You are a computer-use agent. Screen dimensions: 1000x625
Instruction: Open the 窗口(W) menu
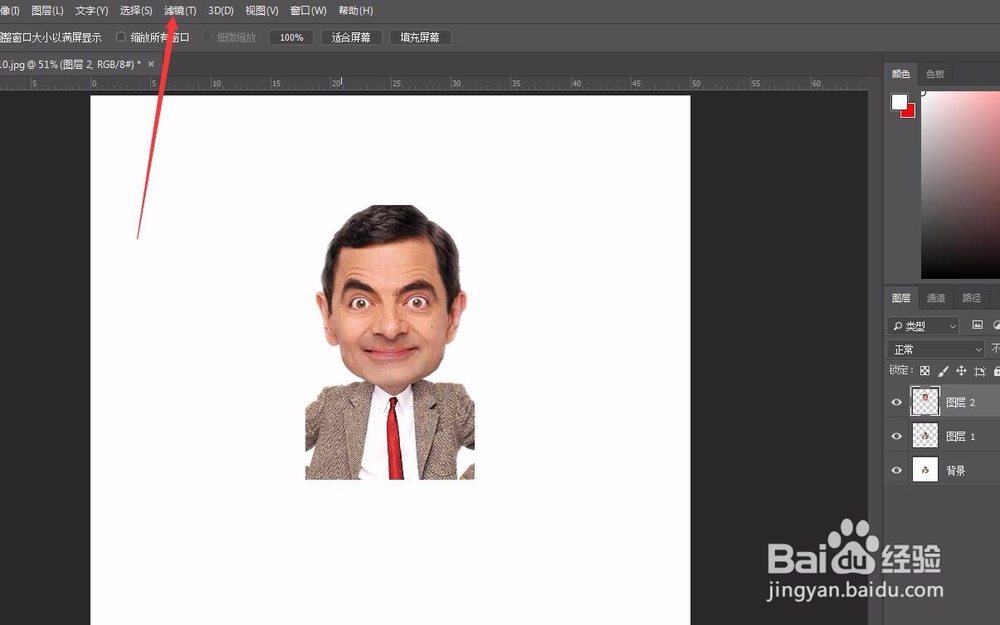coord(308,11)
